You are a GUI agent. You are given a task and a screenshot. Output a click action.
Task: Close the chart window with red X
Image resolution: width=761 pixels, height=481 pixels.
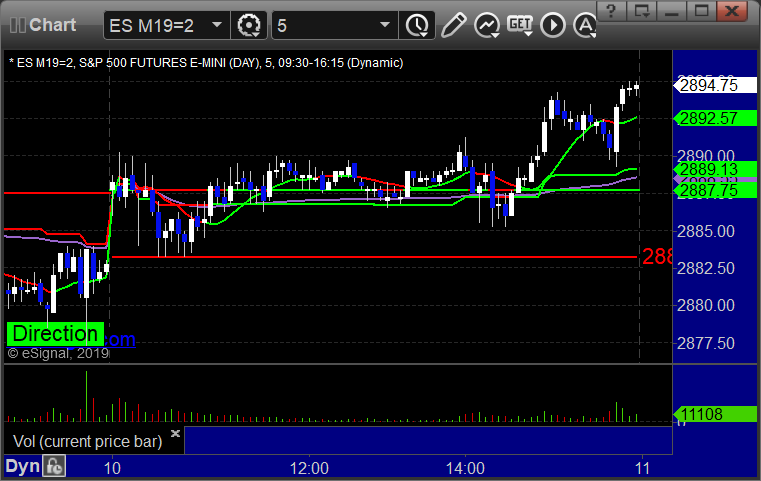tap(732, 11)
